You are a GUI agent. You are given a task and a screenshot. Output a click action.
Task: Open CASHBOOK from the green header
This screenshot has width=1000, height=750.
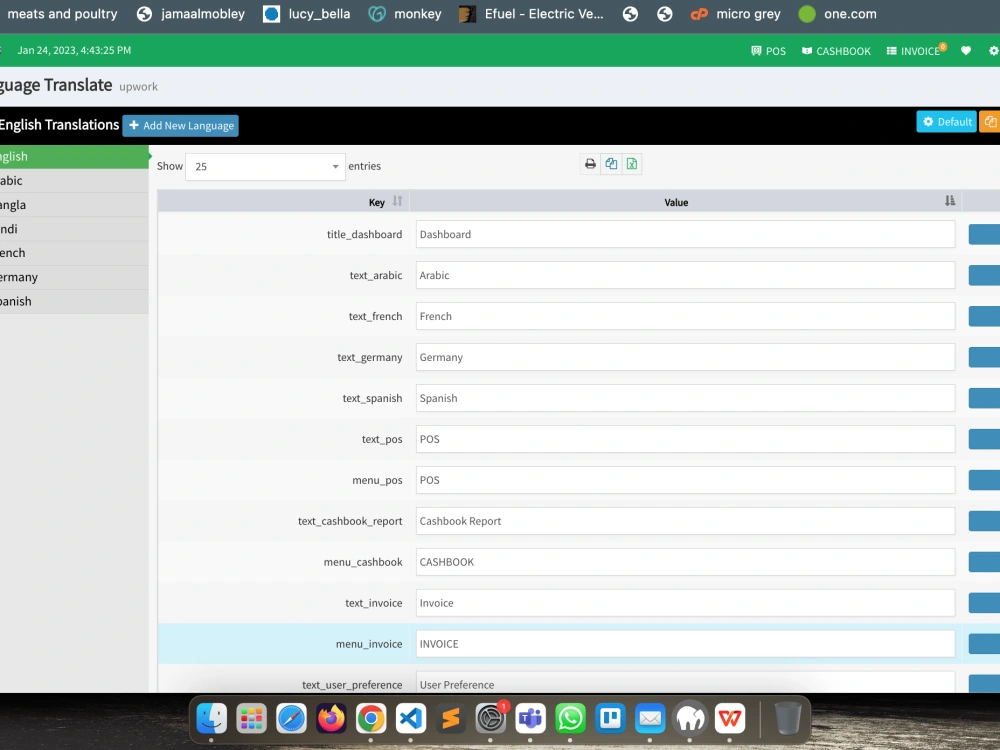point(835,51)
